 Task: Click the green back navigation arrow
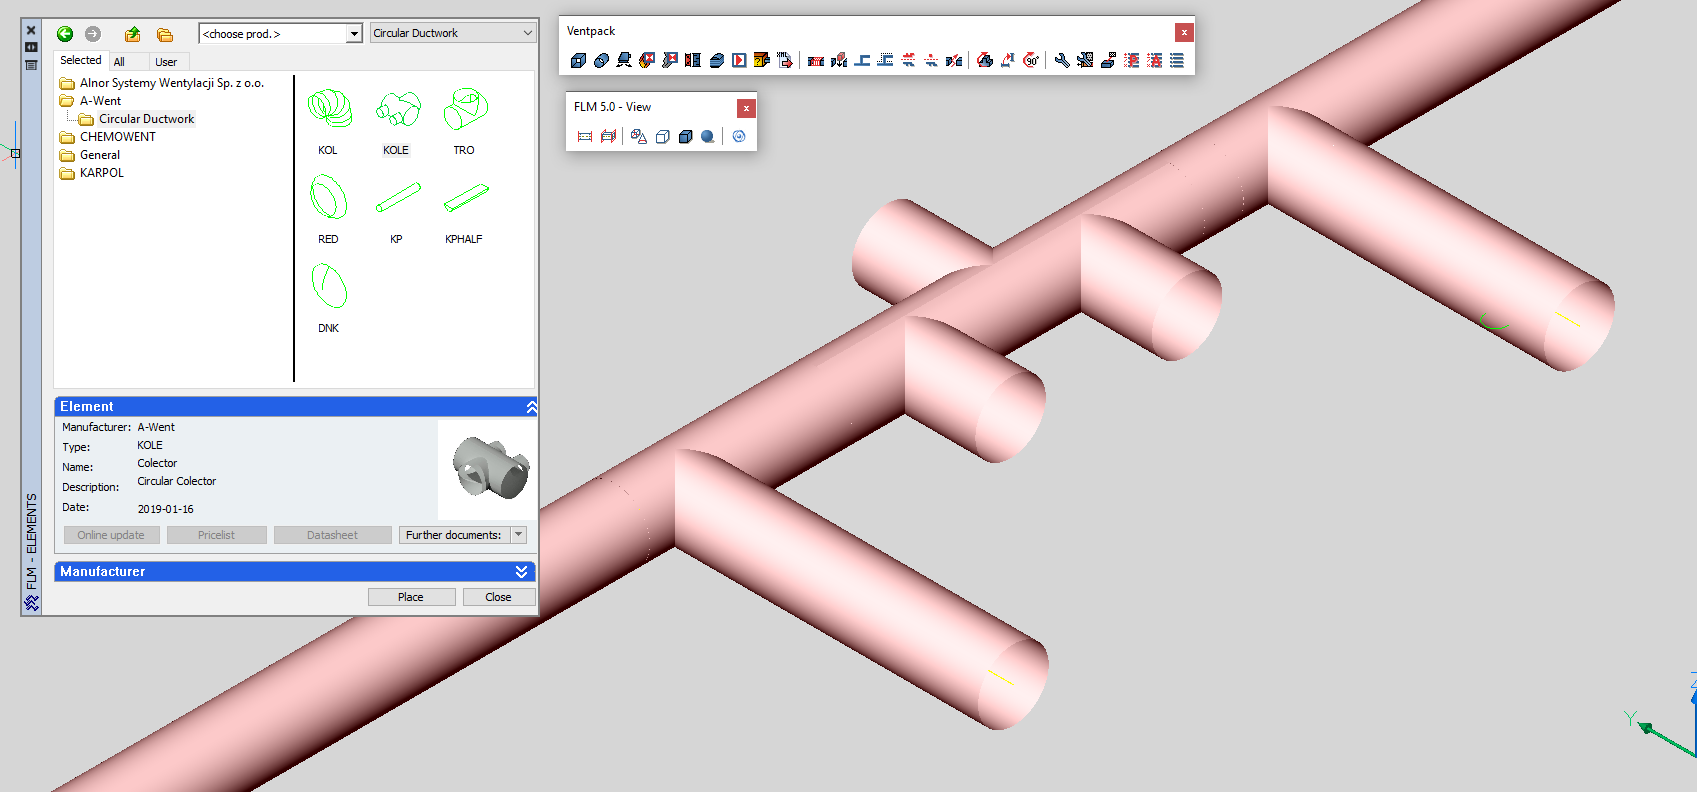click(65, 34)
